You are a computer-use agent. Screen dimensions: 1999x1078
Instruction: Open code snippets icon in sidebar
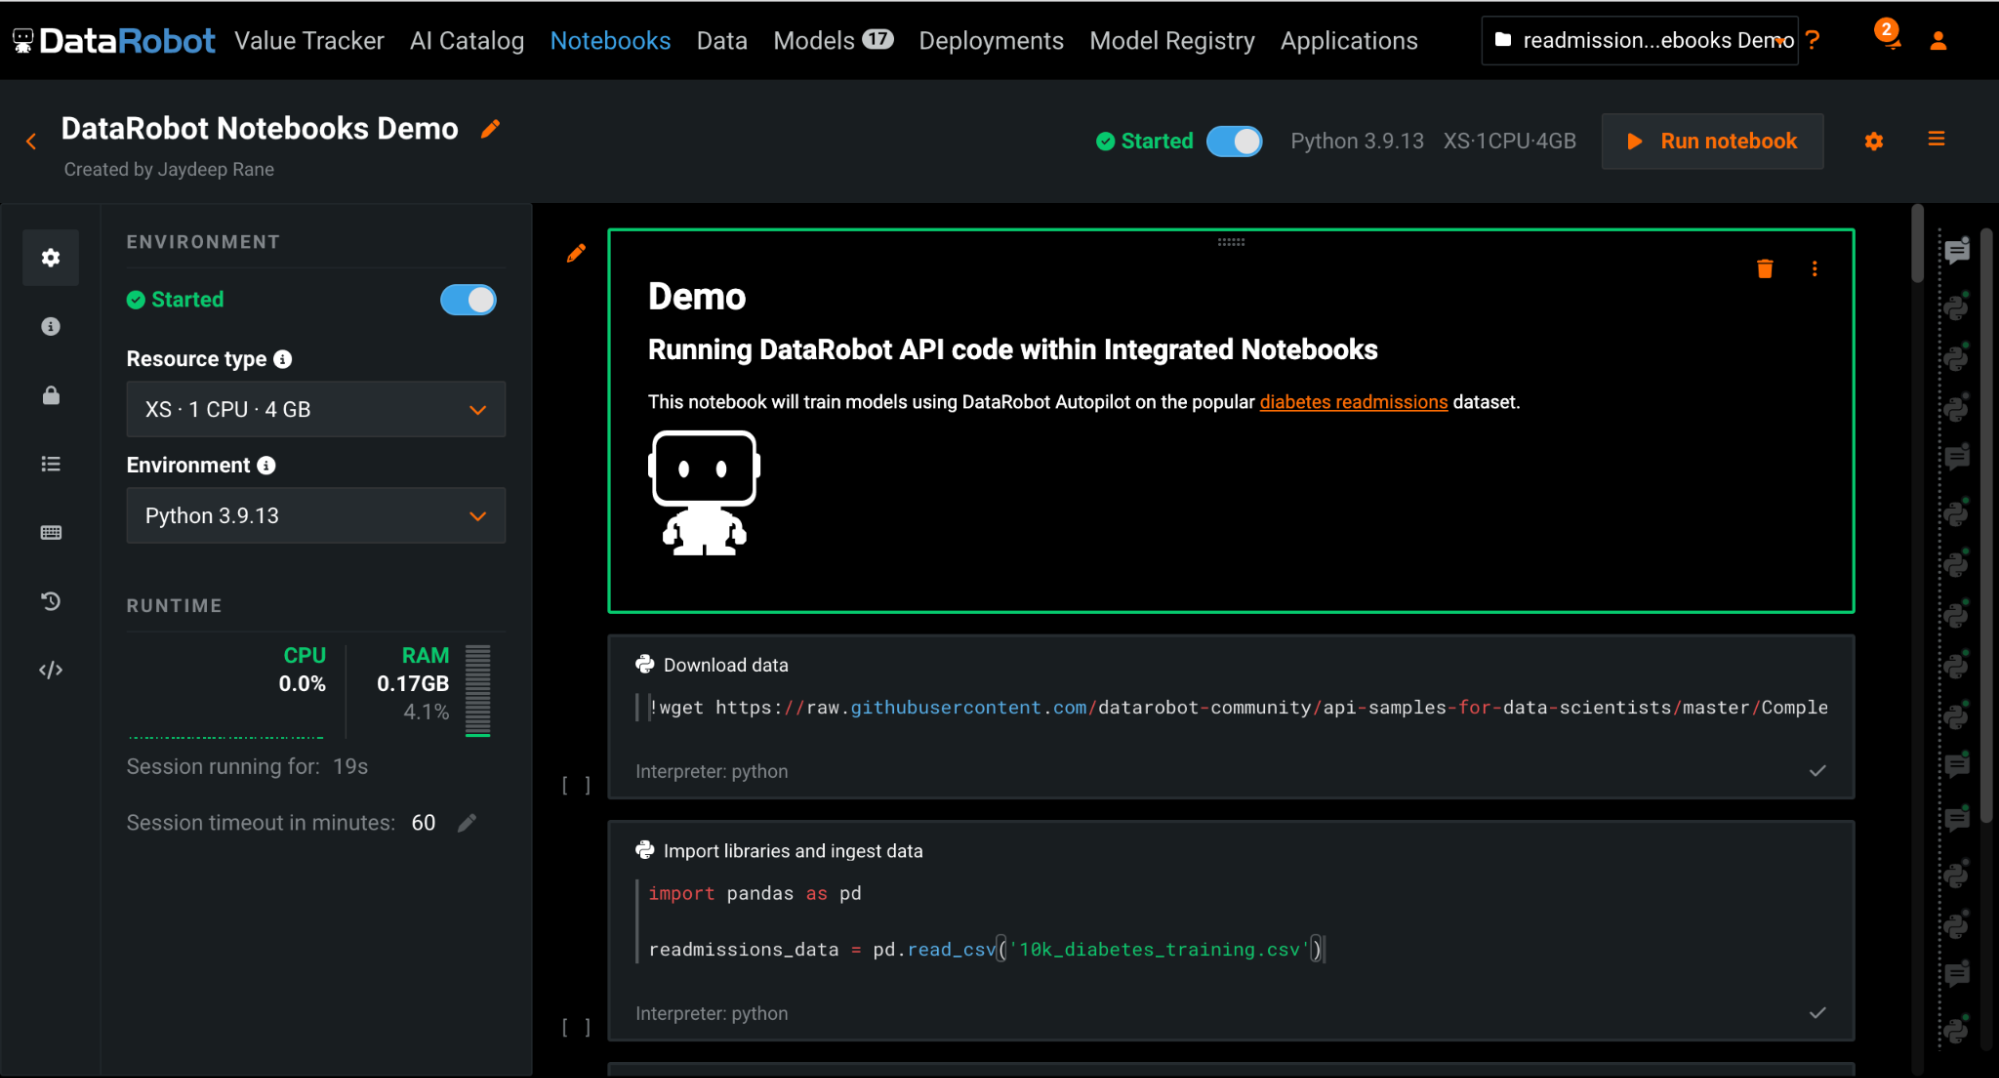(x=51, y=670)
